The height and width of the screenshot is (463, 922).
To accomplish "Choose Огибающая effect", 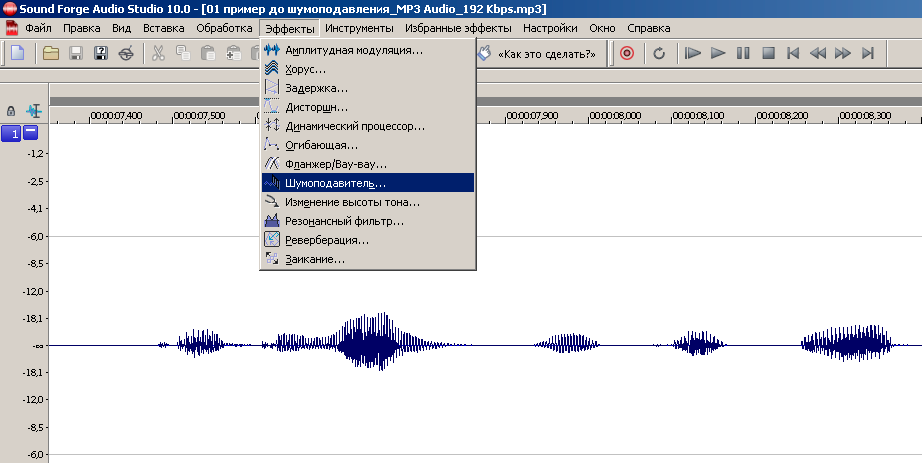I will pyautogui.click(x=368, y=145).
